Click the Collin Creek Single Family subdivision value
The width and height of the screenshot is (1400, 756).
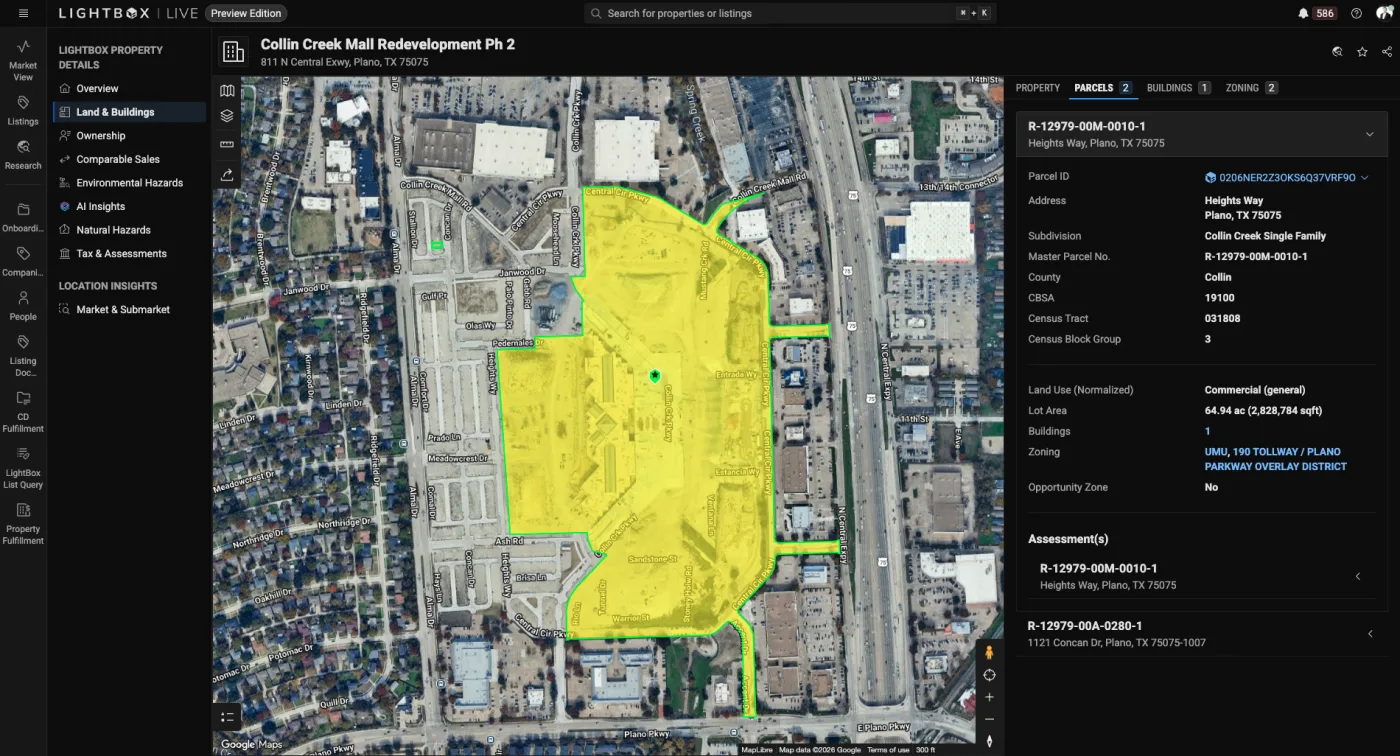pos(1265,236)
